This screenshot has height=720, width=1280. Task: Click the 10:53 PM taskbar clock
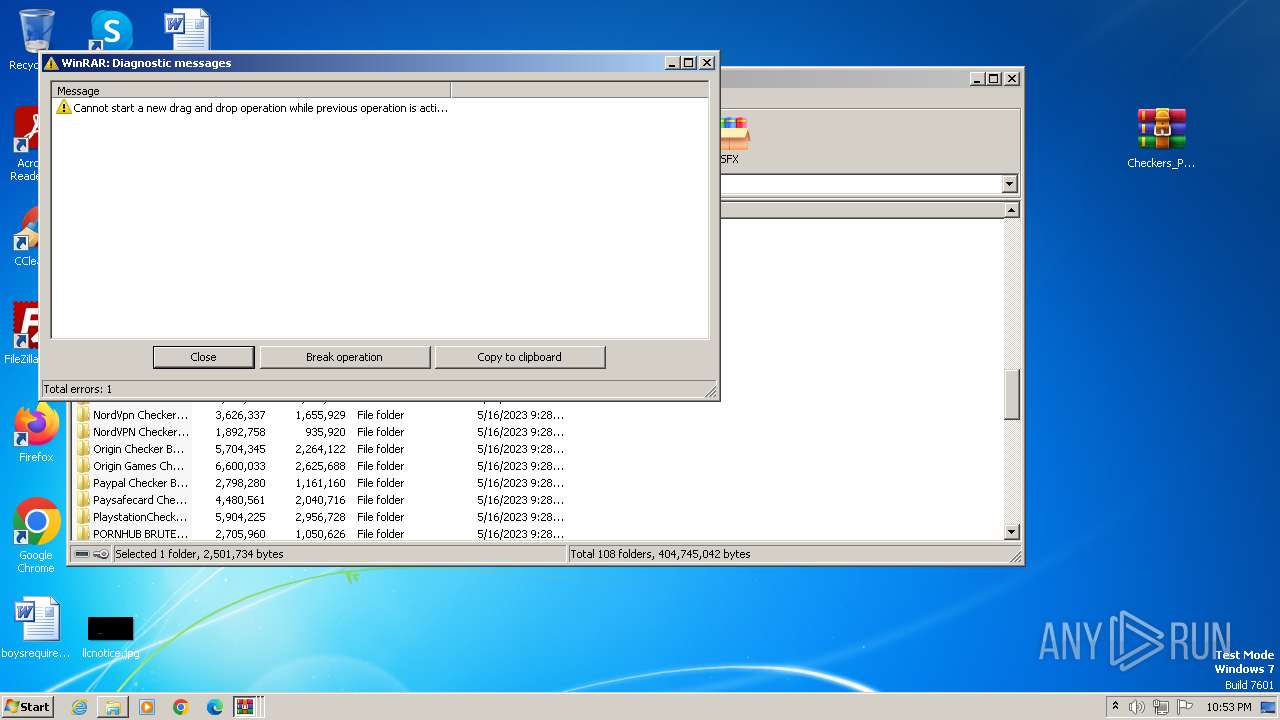pos(1228,707)
